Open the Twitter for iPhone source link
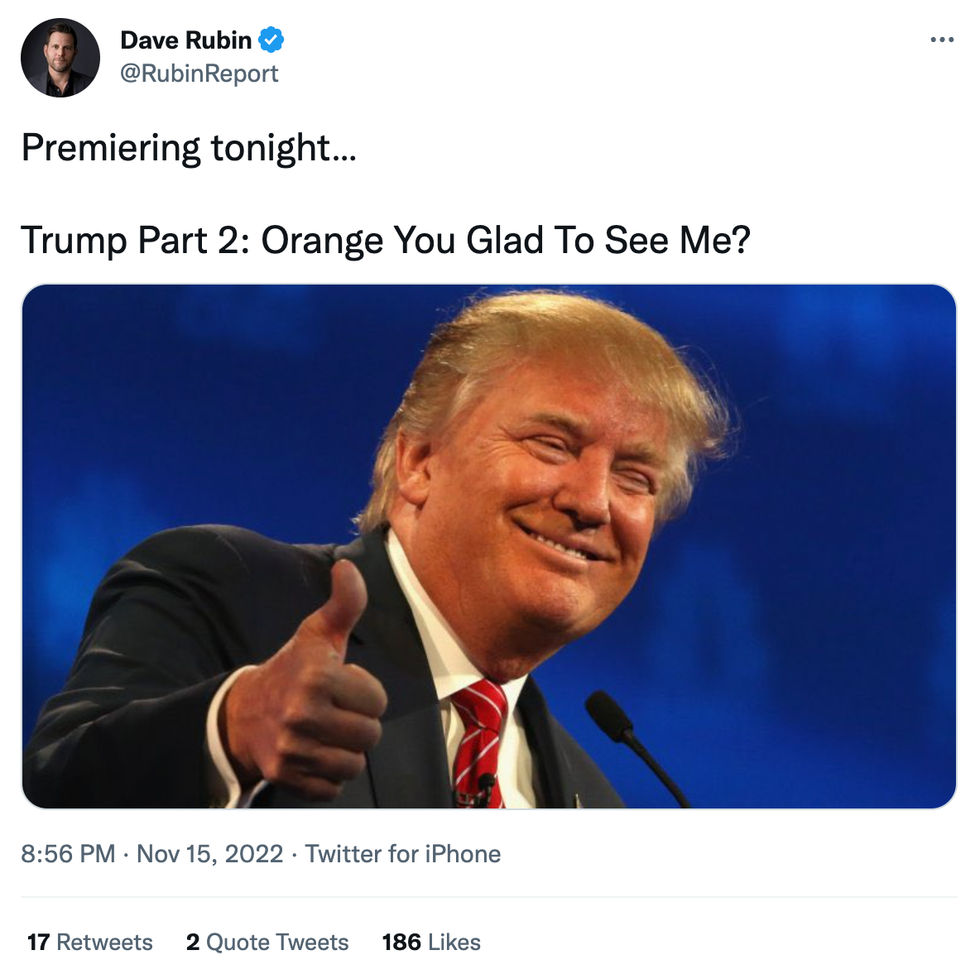The image size is (980, 978). [403, 854]
